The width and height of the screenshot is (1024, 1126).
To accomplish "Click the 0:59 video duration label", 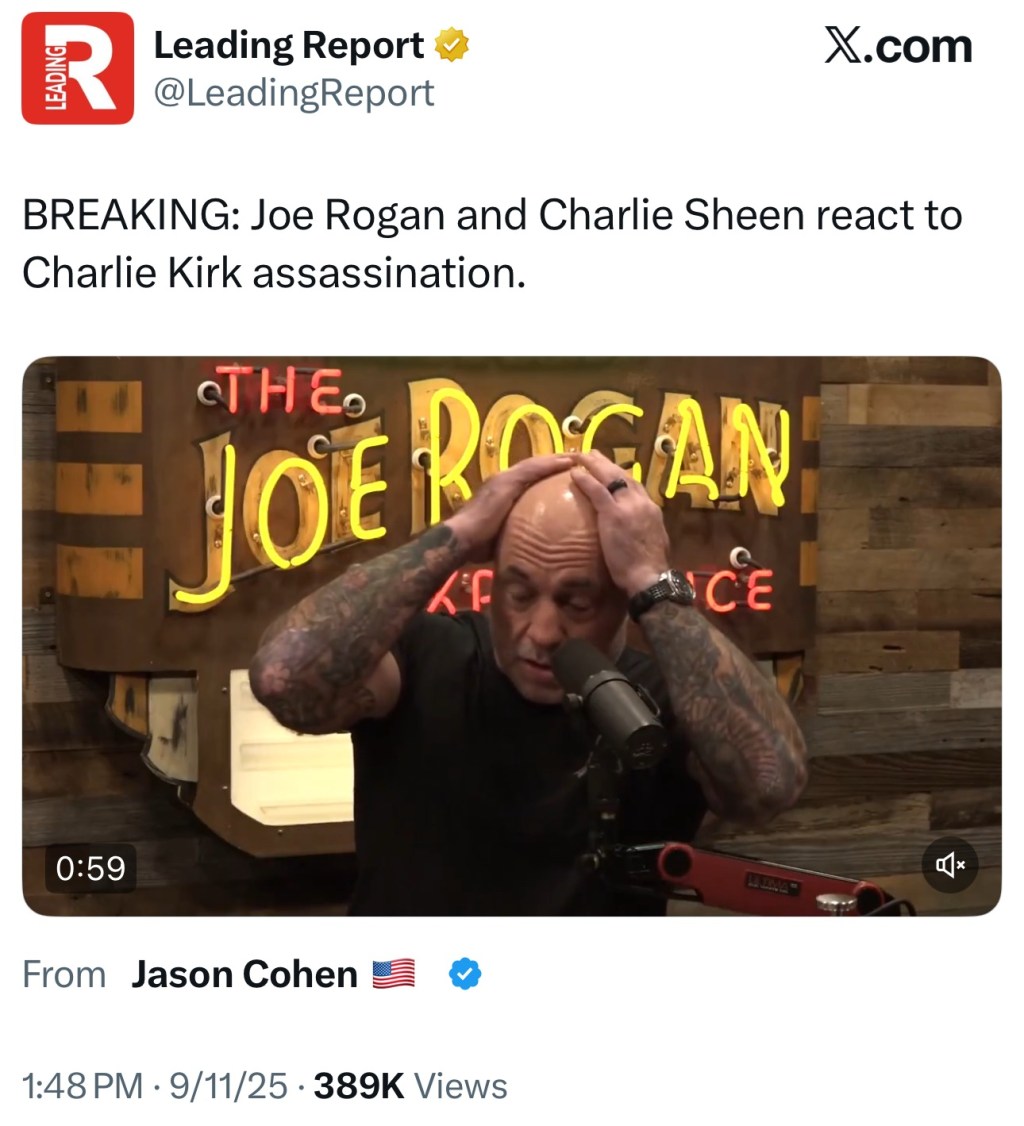I will [x=90, y=867].
